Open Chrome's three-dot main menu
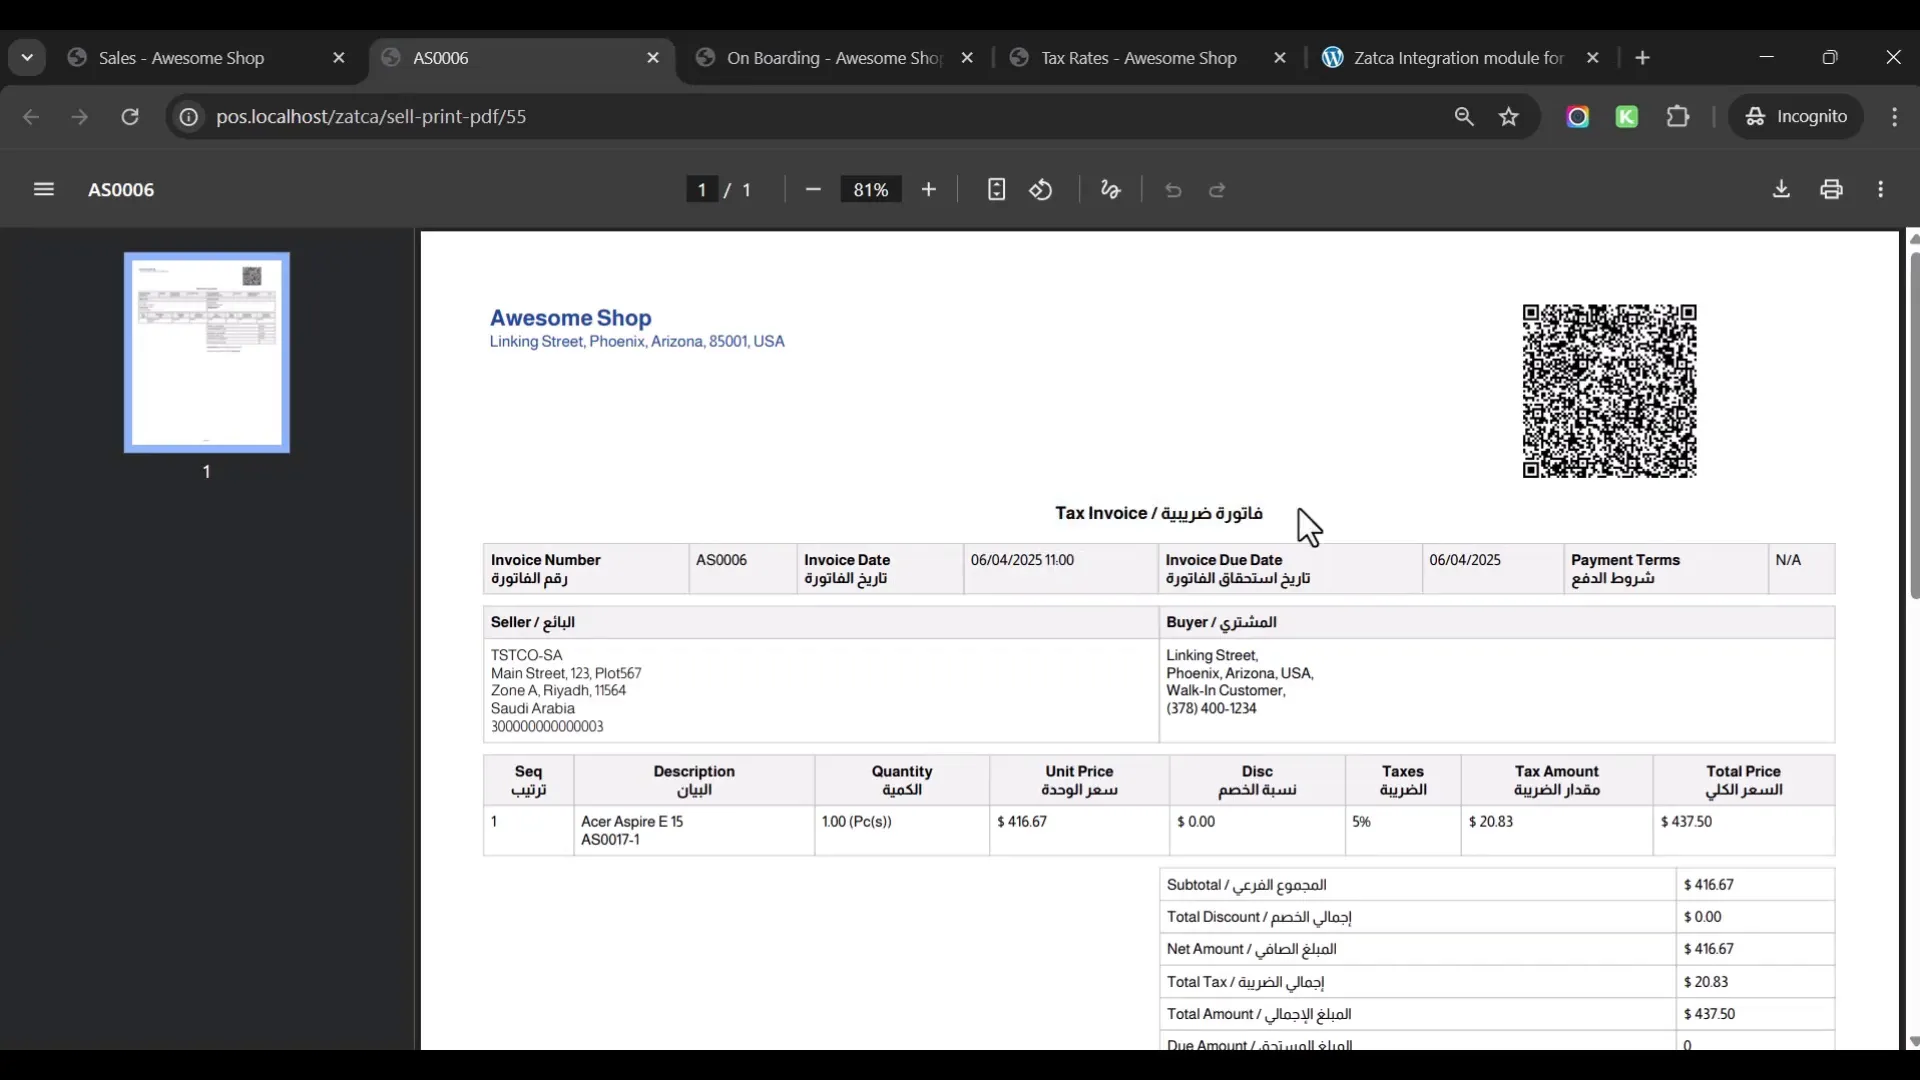The height and width of the screenshot is (1080, 1920). coord(1895,117)
